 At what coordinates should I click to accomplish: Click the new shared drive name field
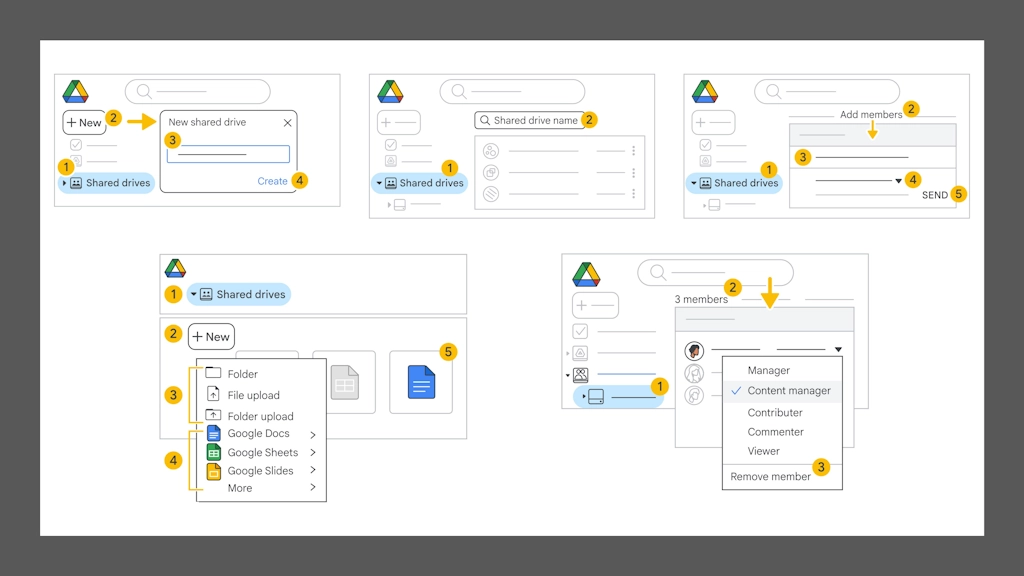point(228,154)
